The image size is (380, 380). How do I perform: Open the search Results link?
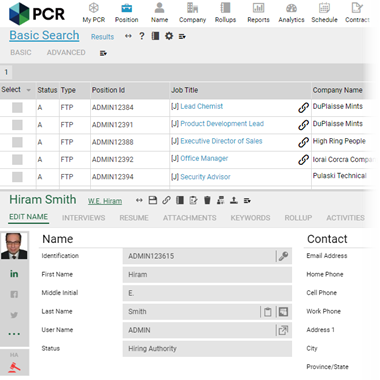pos(102,37)
